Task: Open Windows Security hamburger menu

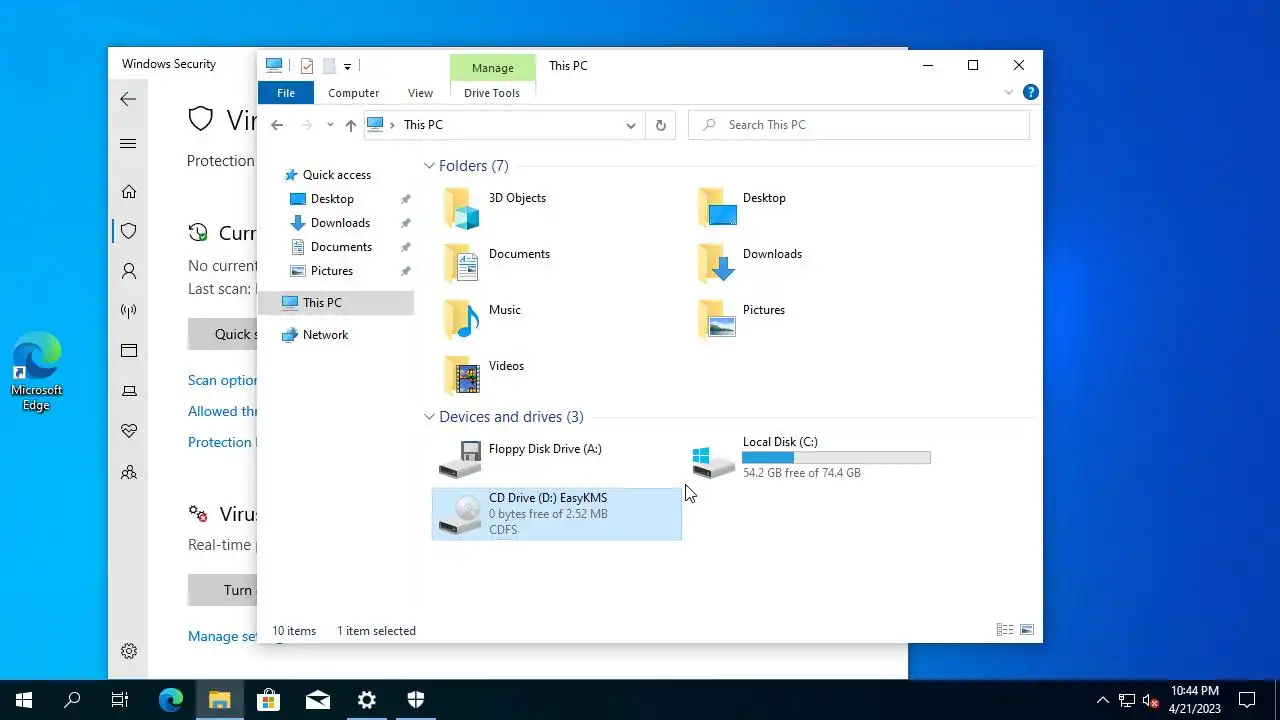Action: 128,144
